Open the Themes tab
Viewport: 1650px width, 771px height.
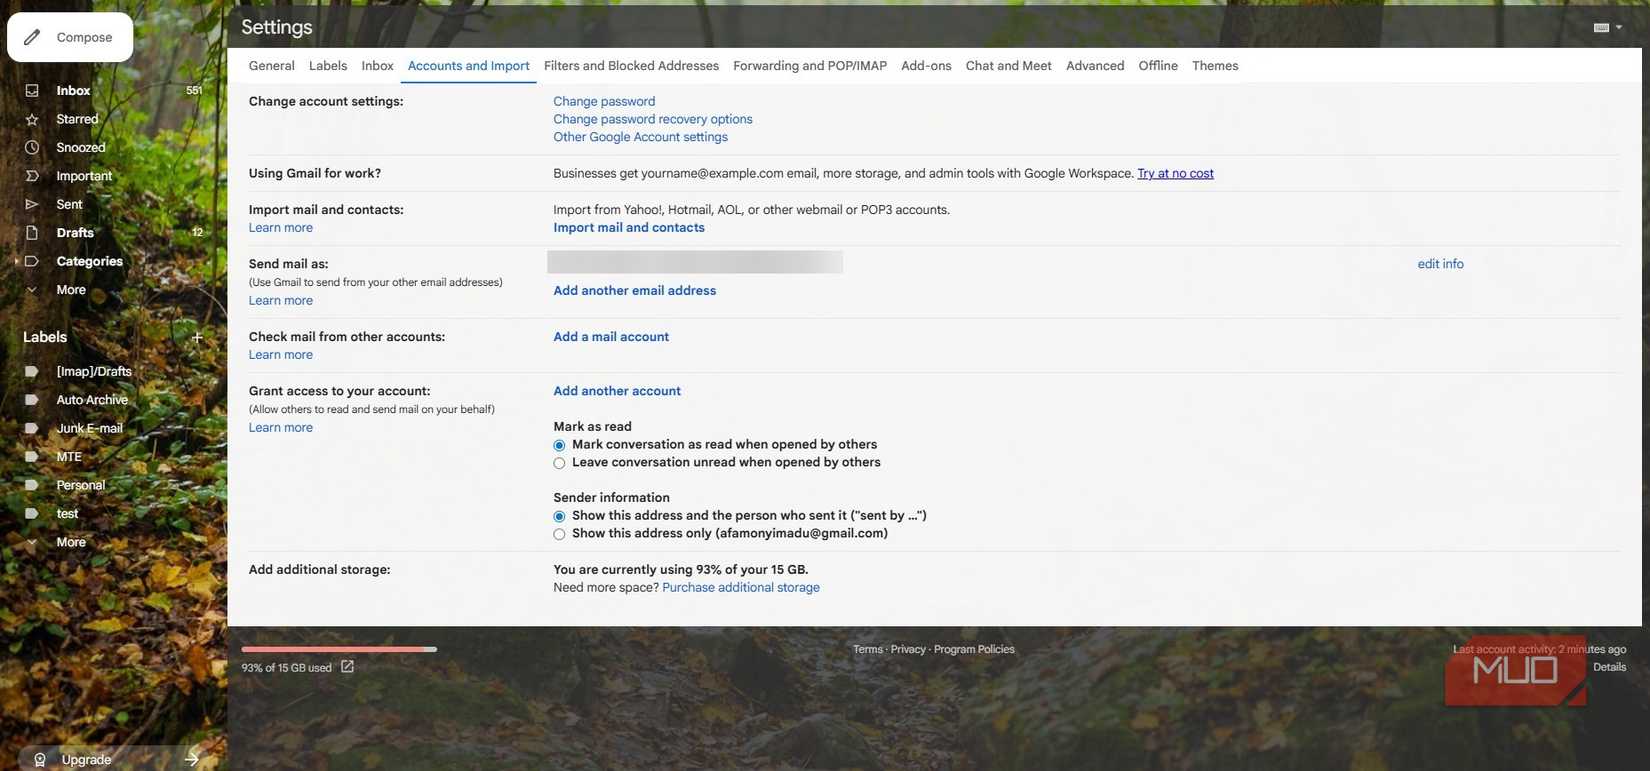[x=1215, y=66]
